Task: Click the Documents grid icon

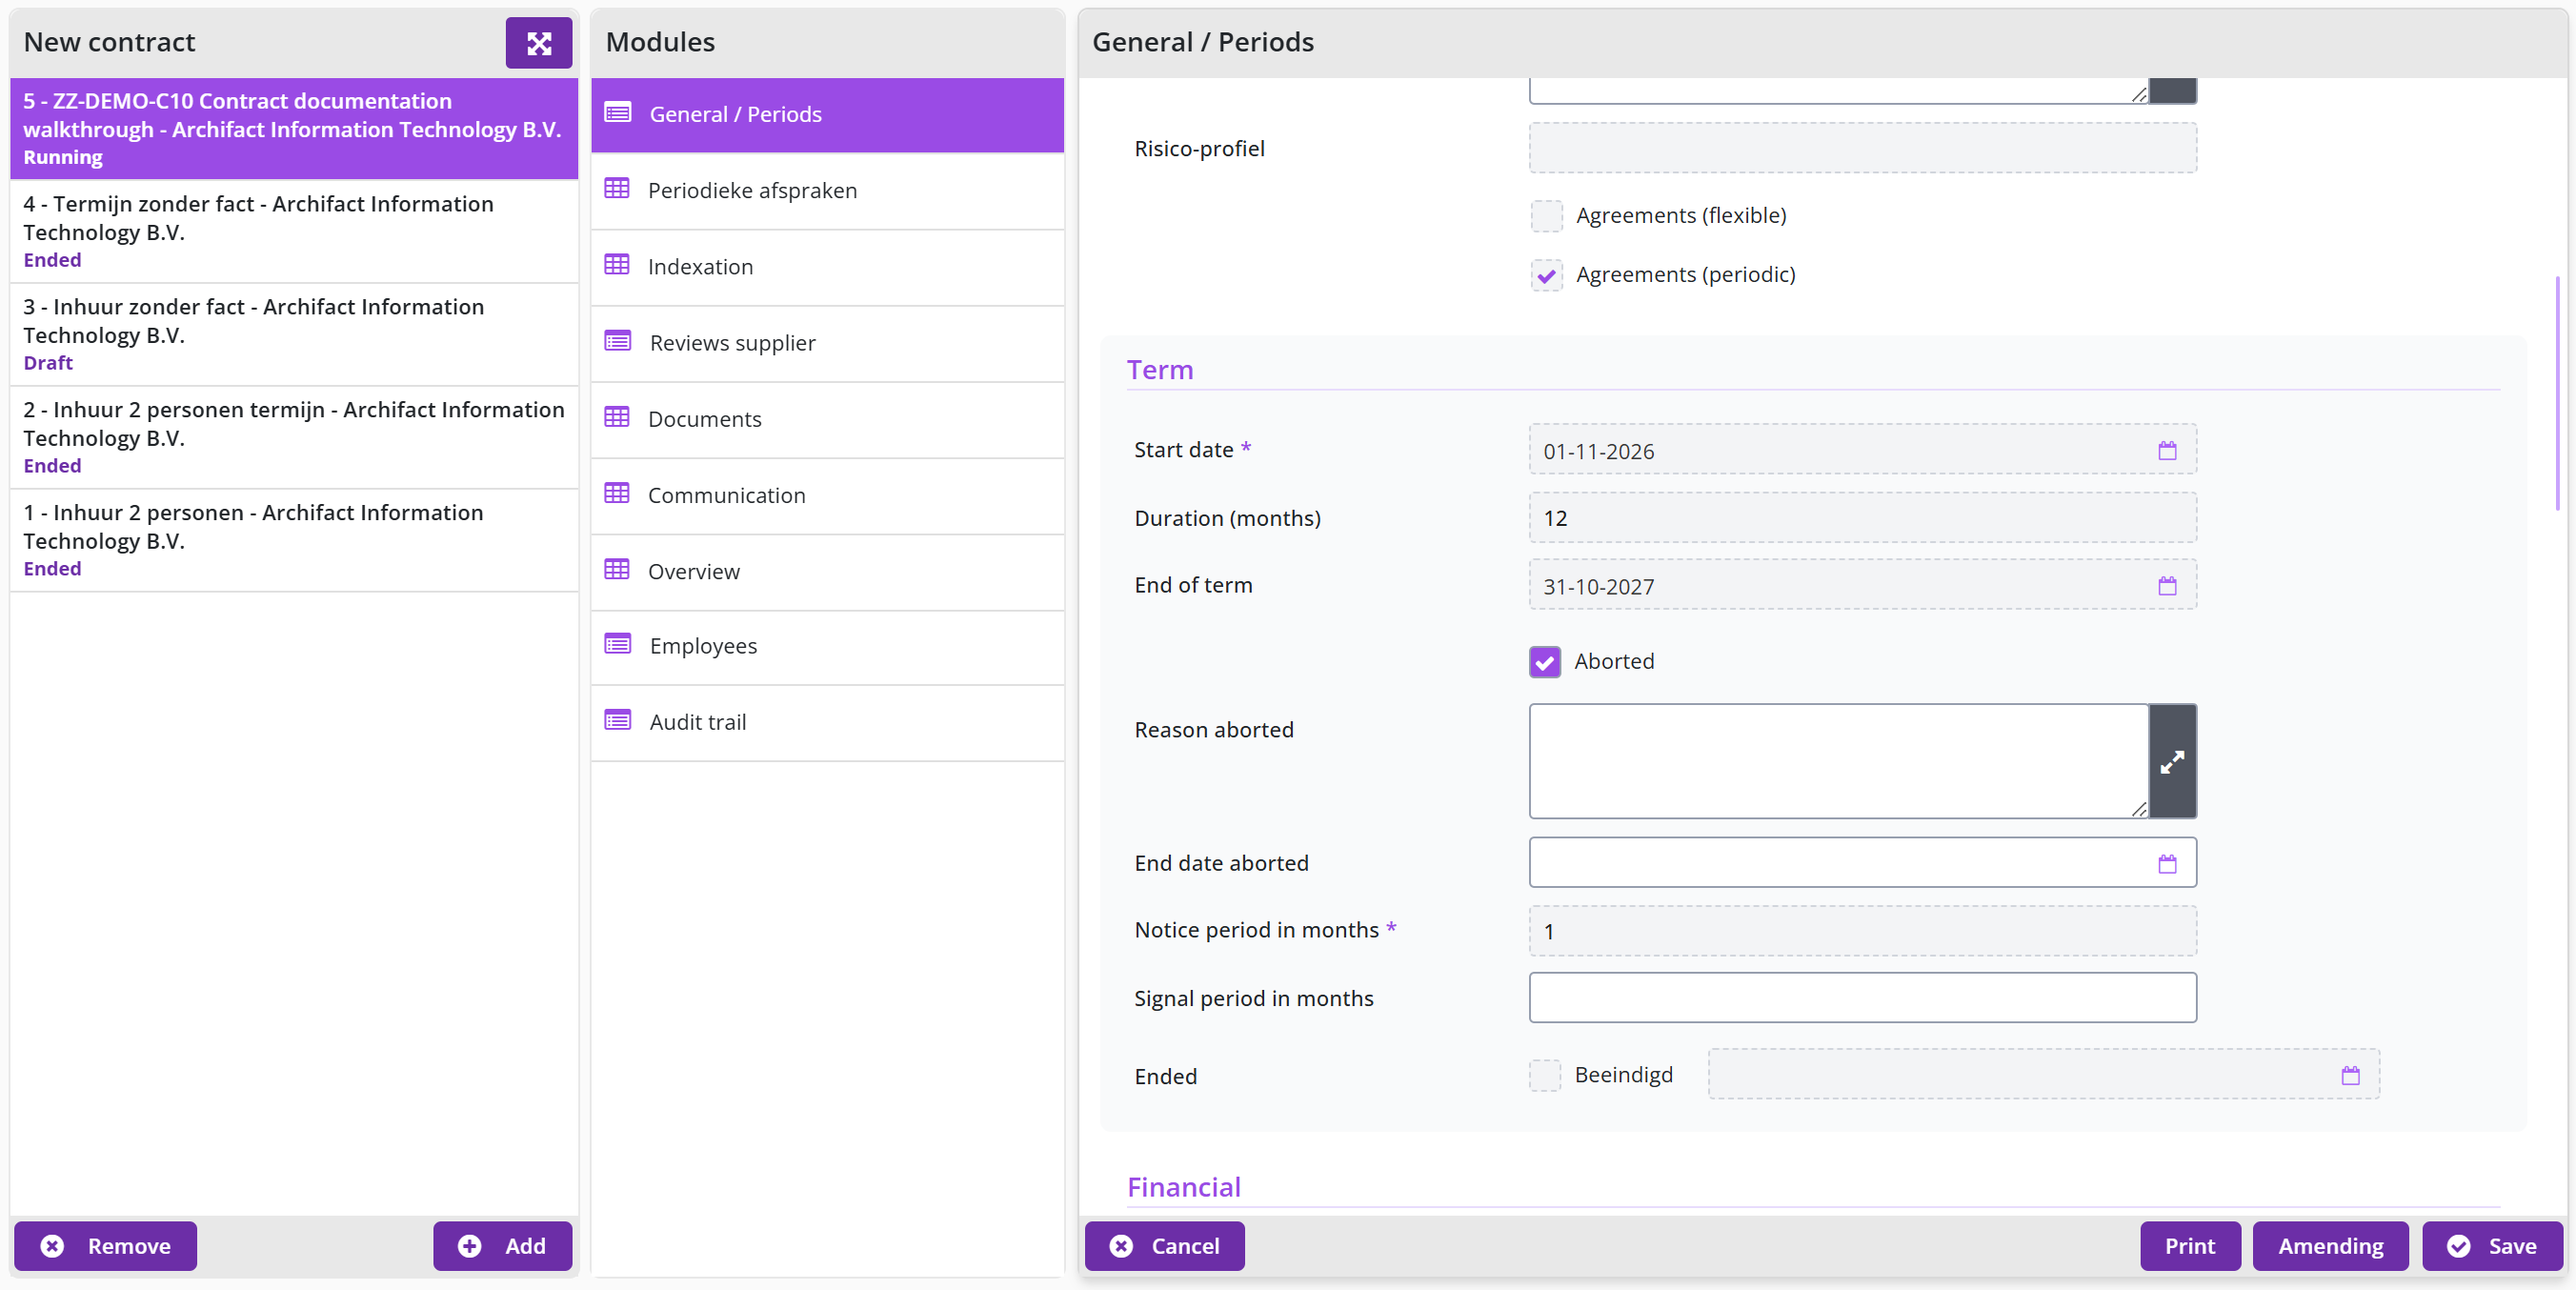Action: (x=617, y=418)
